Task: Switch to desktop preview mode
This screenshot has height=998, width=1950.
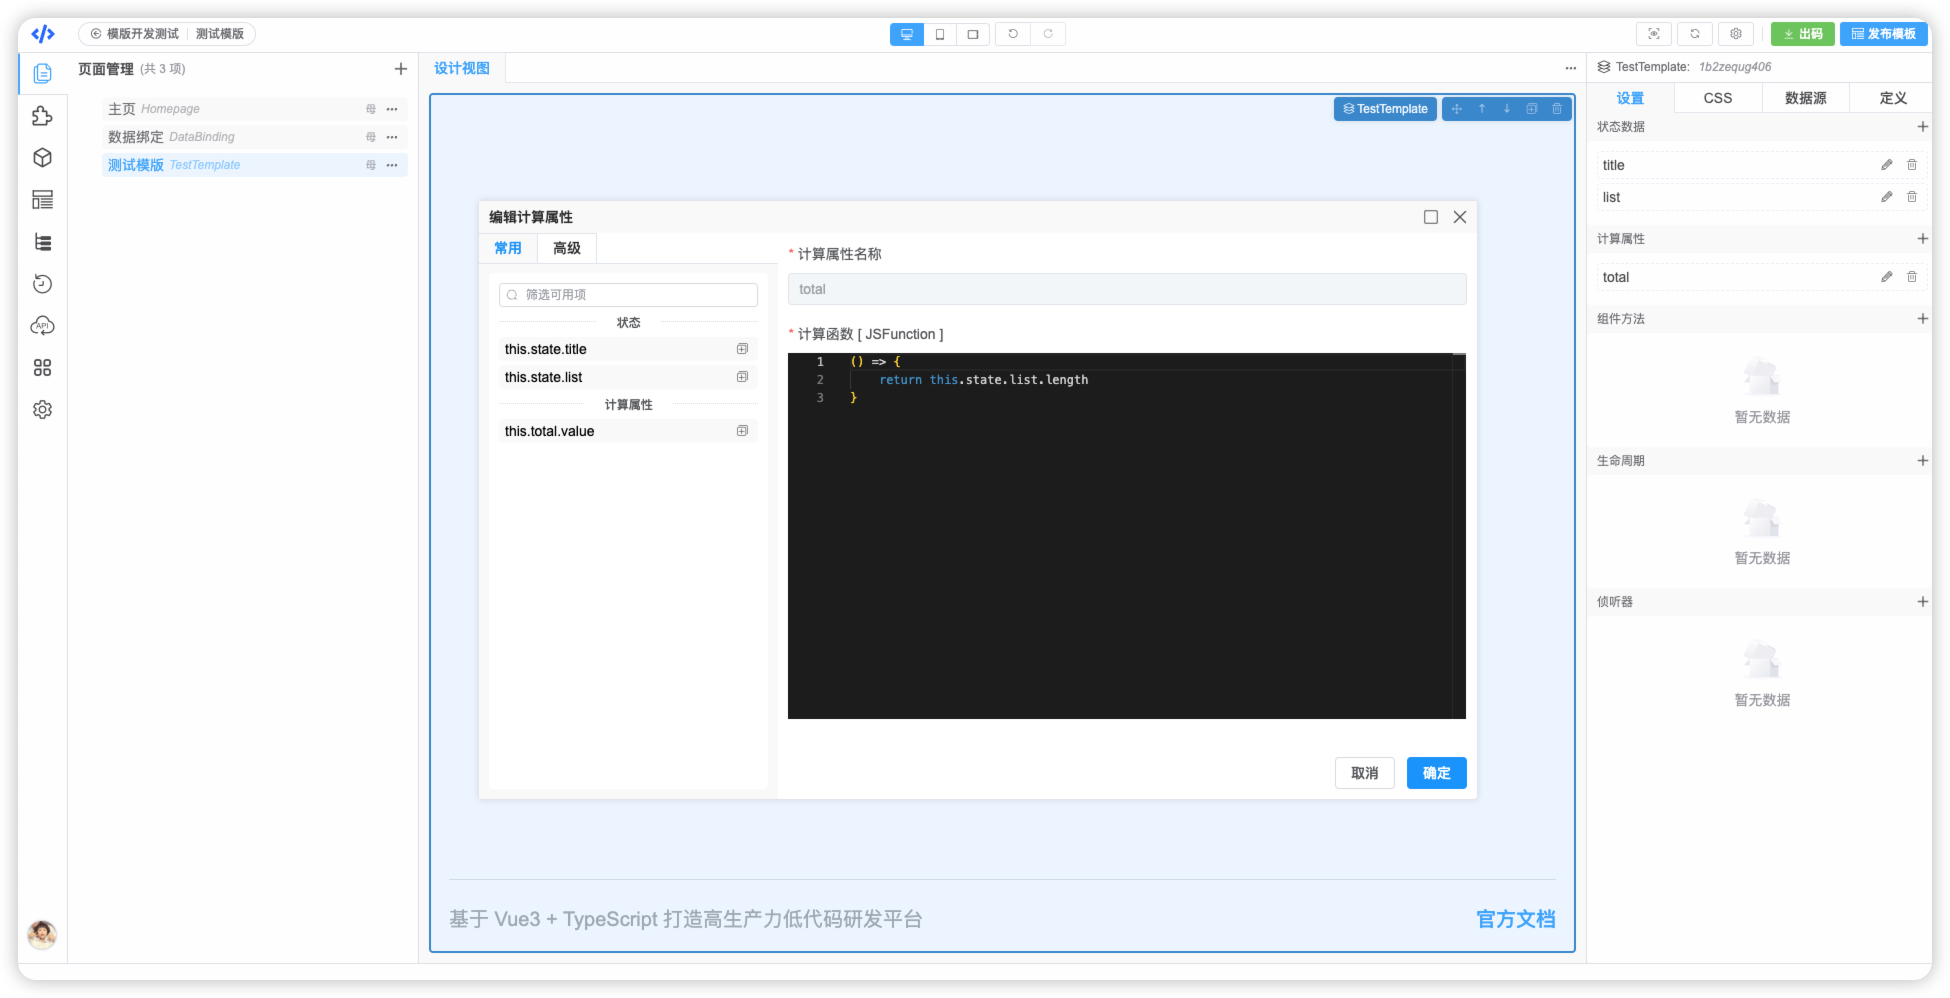Action: pos(906,34)
